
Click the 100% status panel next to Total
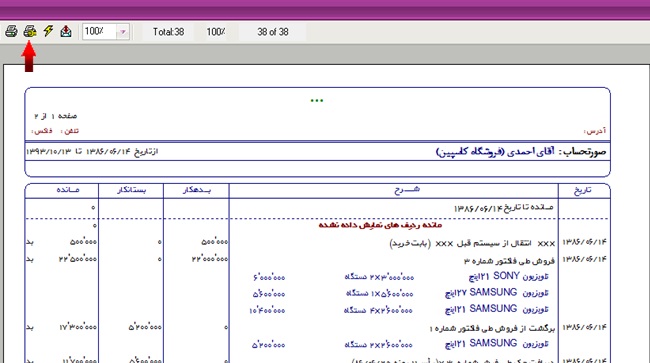(216, 32)
